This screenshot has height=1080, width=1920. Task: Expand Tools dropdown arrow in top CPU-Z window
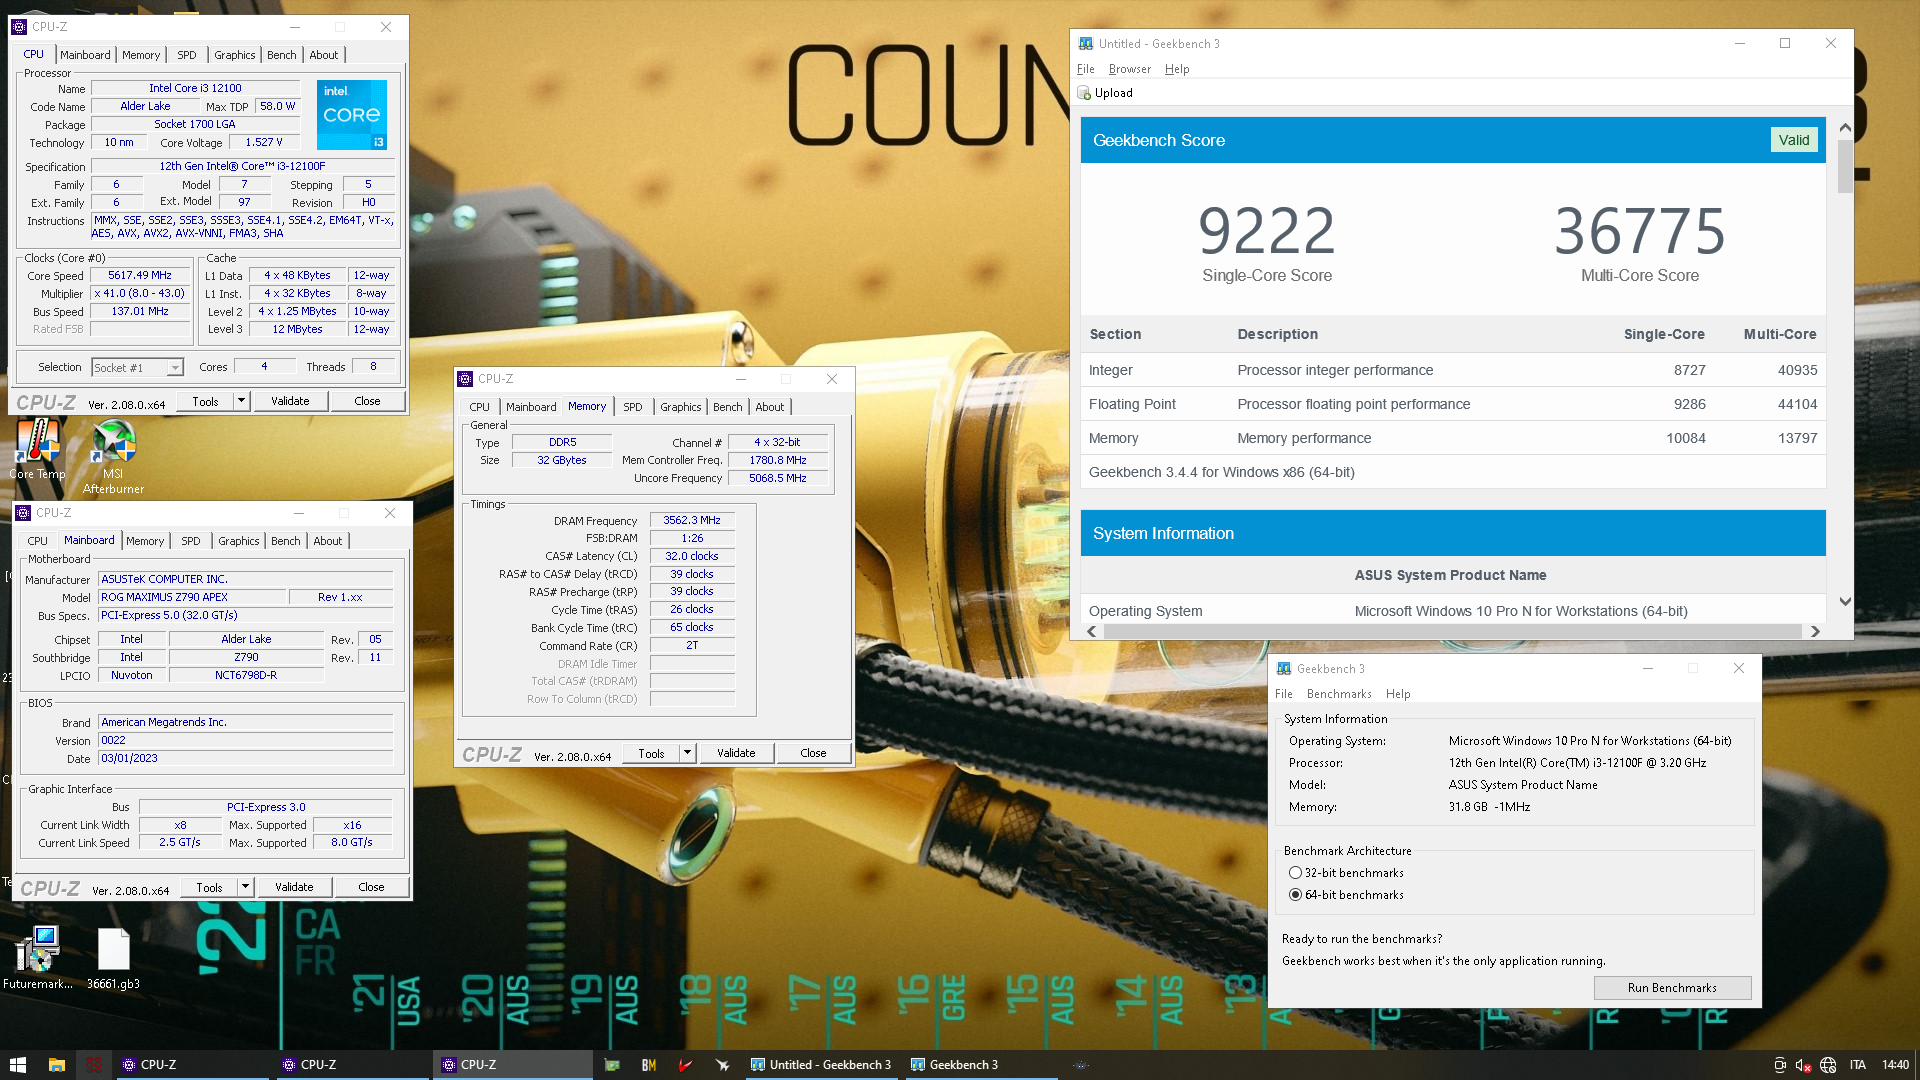click(241, 401)
